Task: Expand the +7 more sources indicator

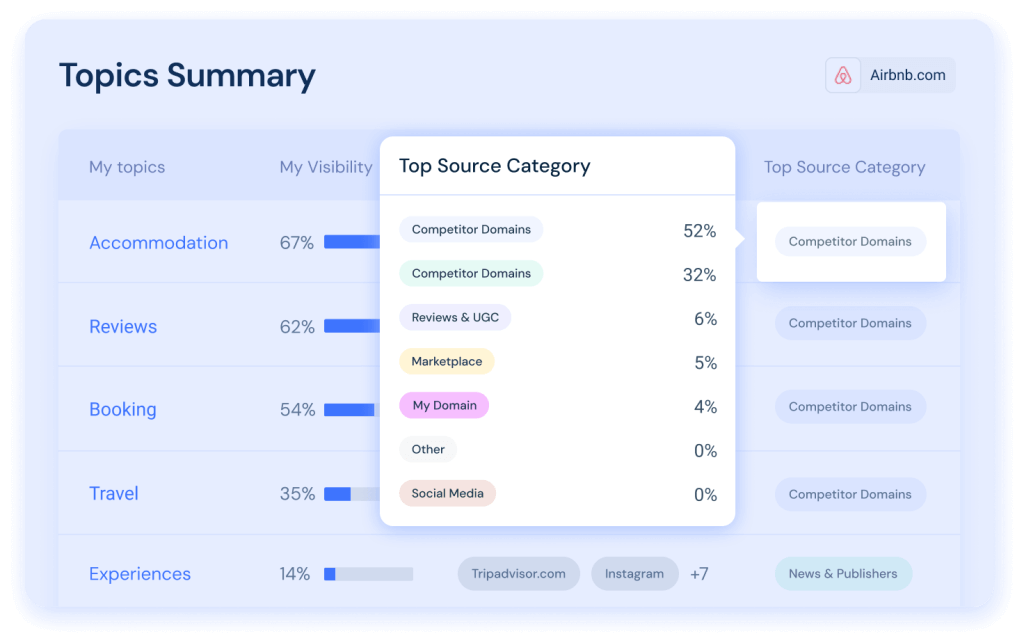Action: tap(699, 574)
